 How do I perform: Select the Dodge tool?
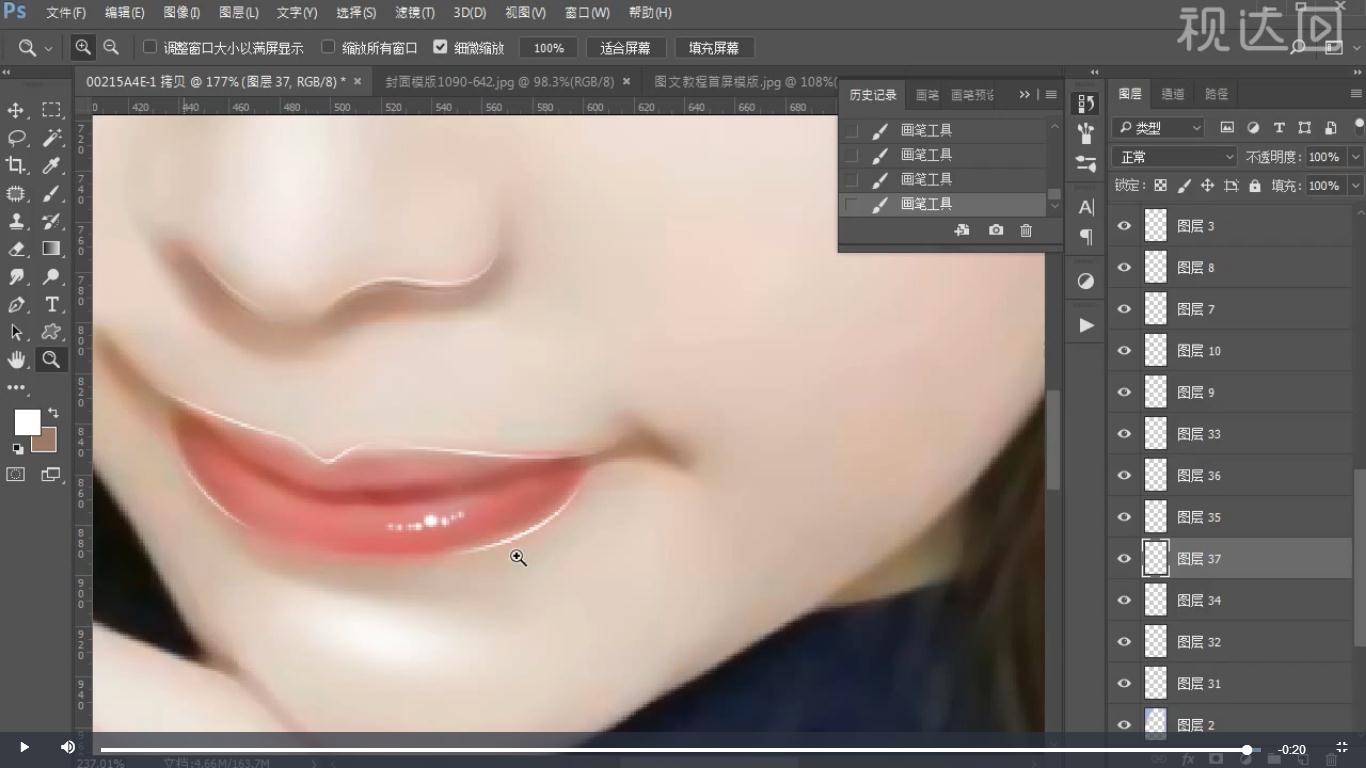tap(51, 277)
